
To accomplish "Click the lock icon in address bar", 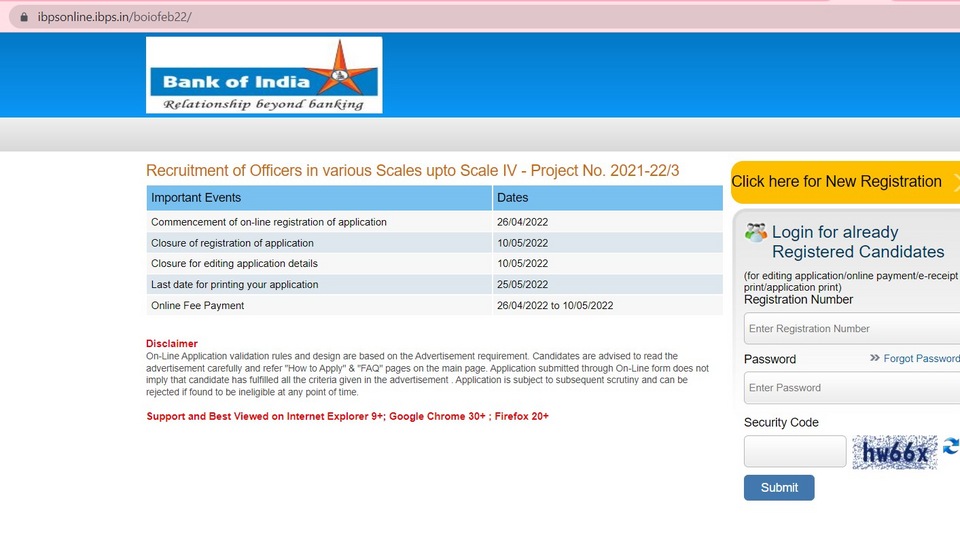I will [24, 17].
